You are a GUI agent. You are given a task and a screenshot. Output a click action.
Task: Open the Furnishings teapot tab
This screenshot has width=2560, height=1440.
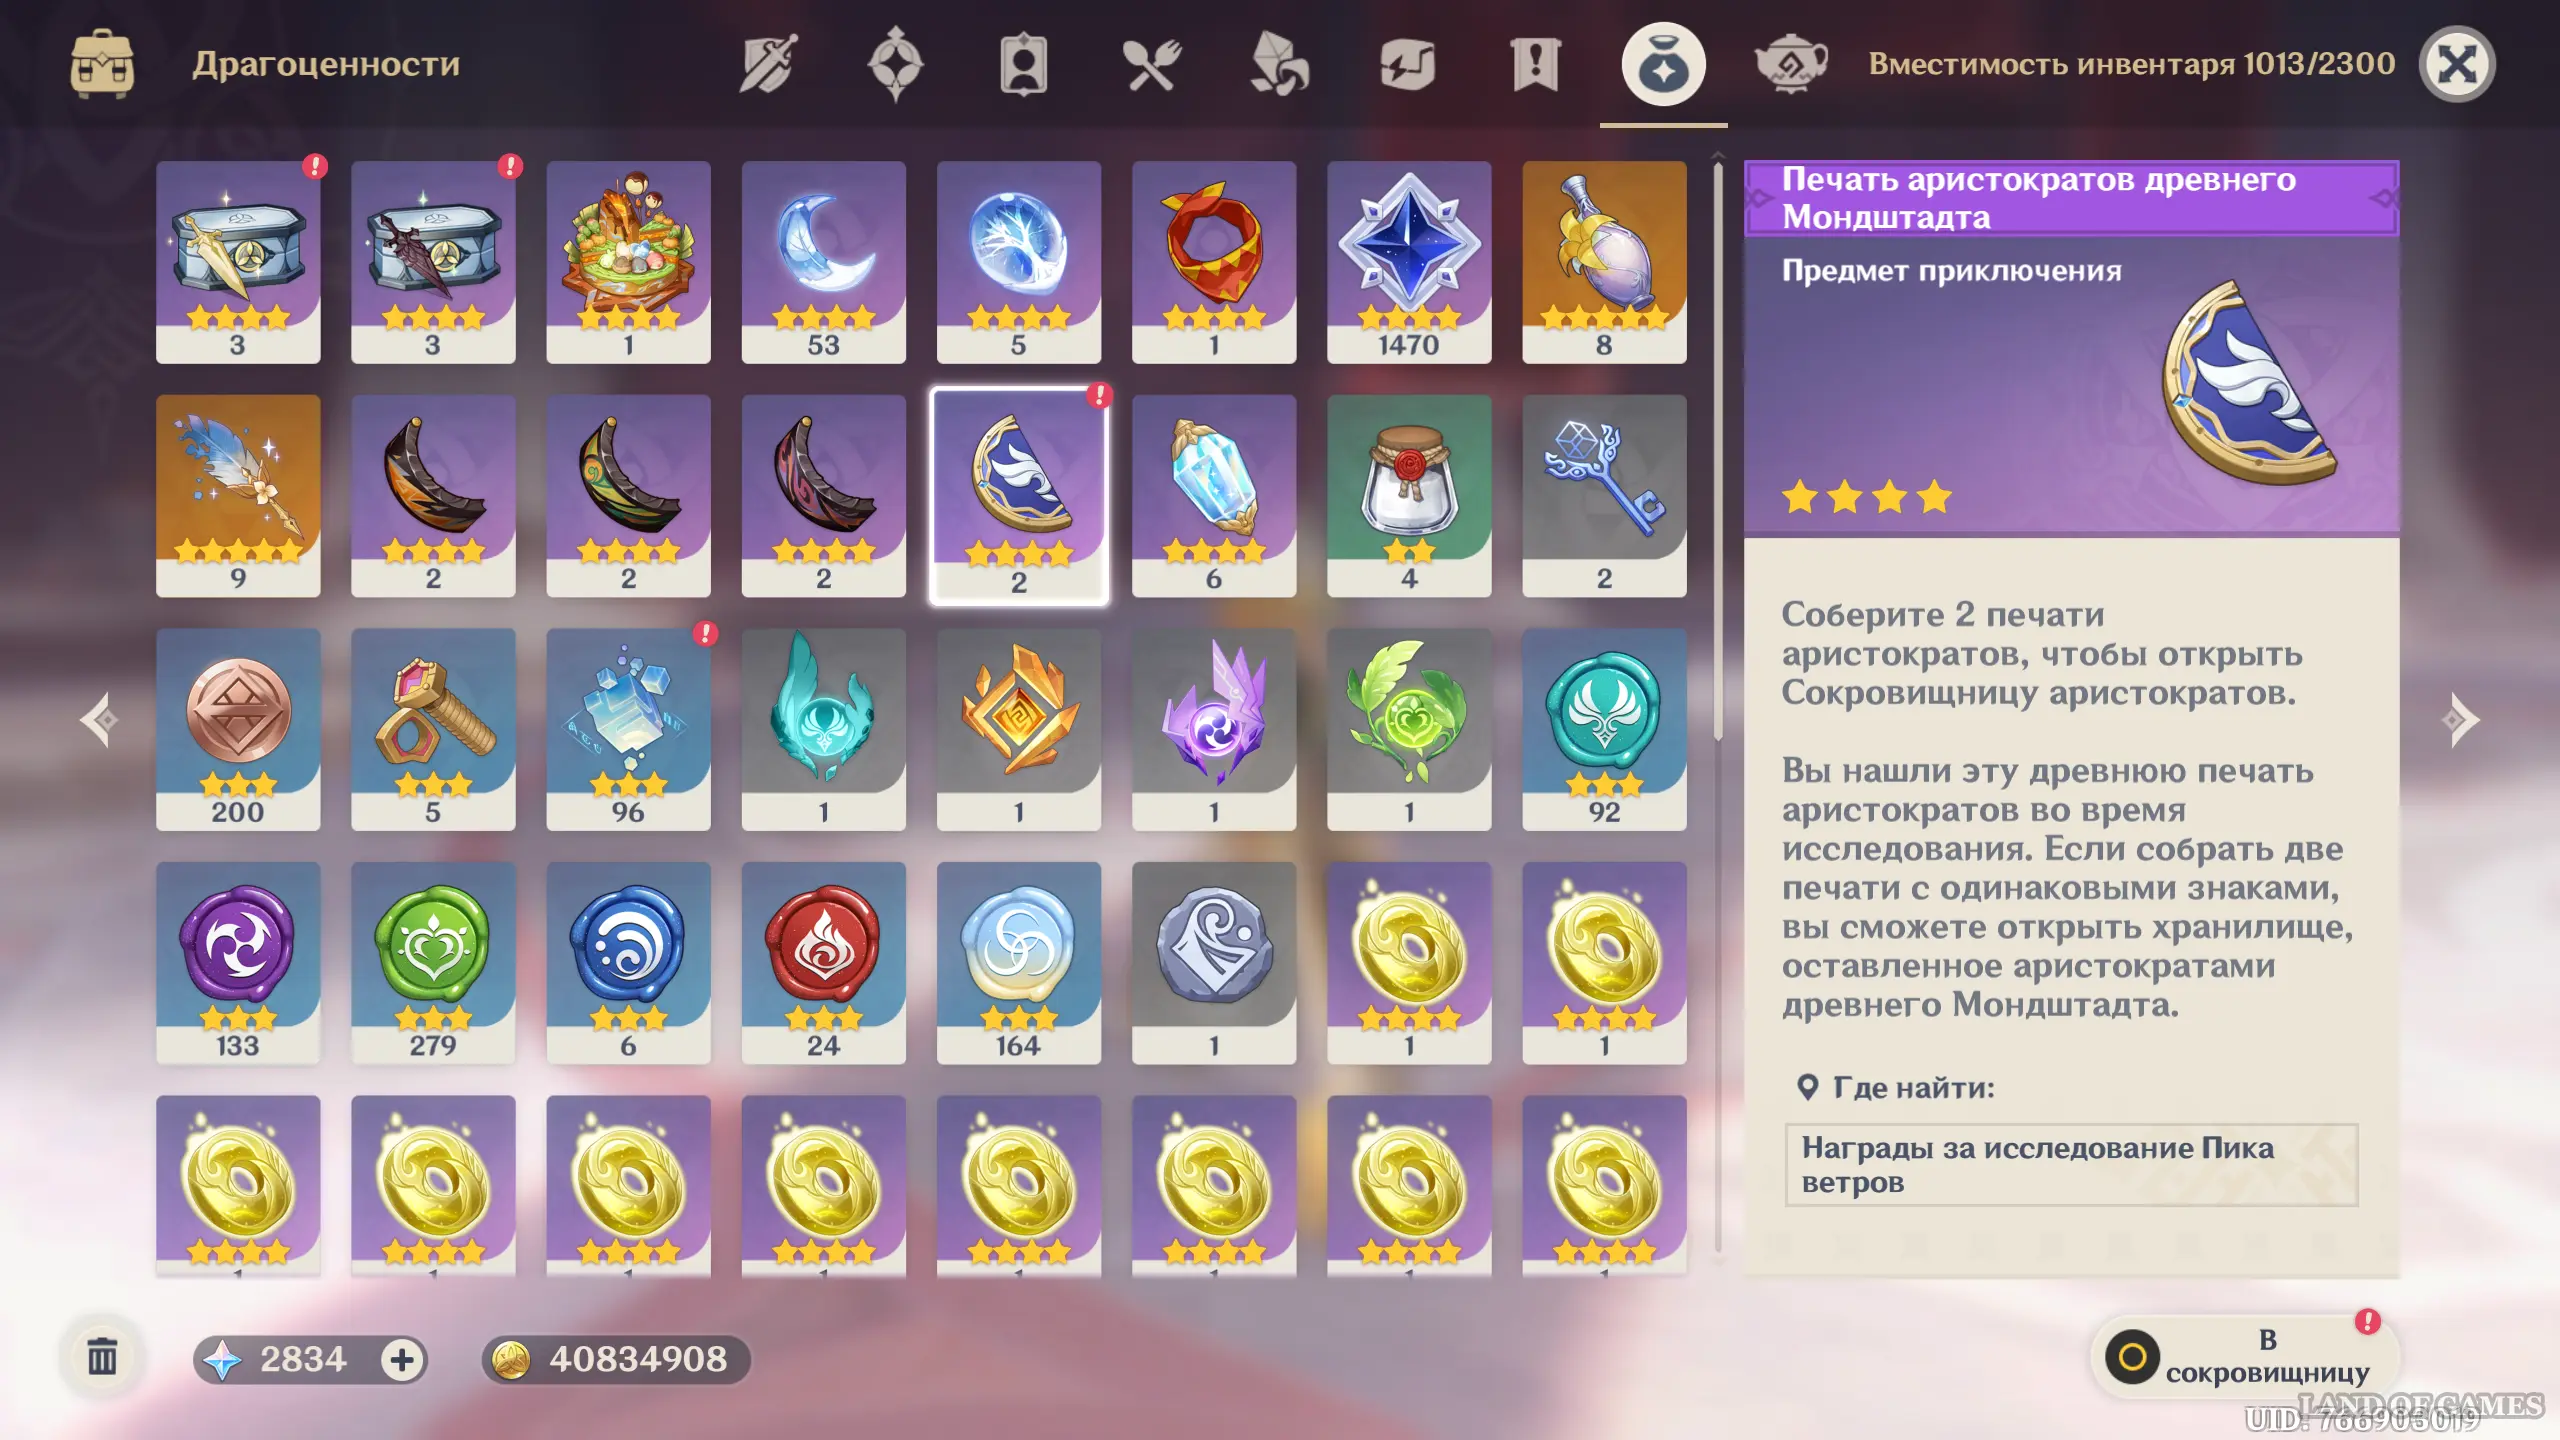point(1791,64)
